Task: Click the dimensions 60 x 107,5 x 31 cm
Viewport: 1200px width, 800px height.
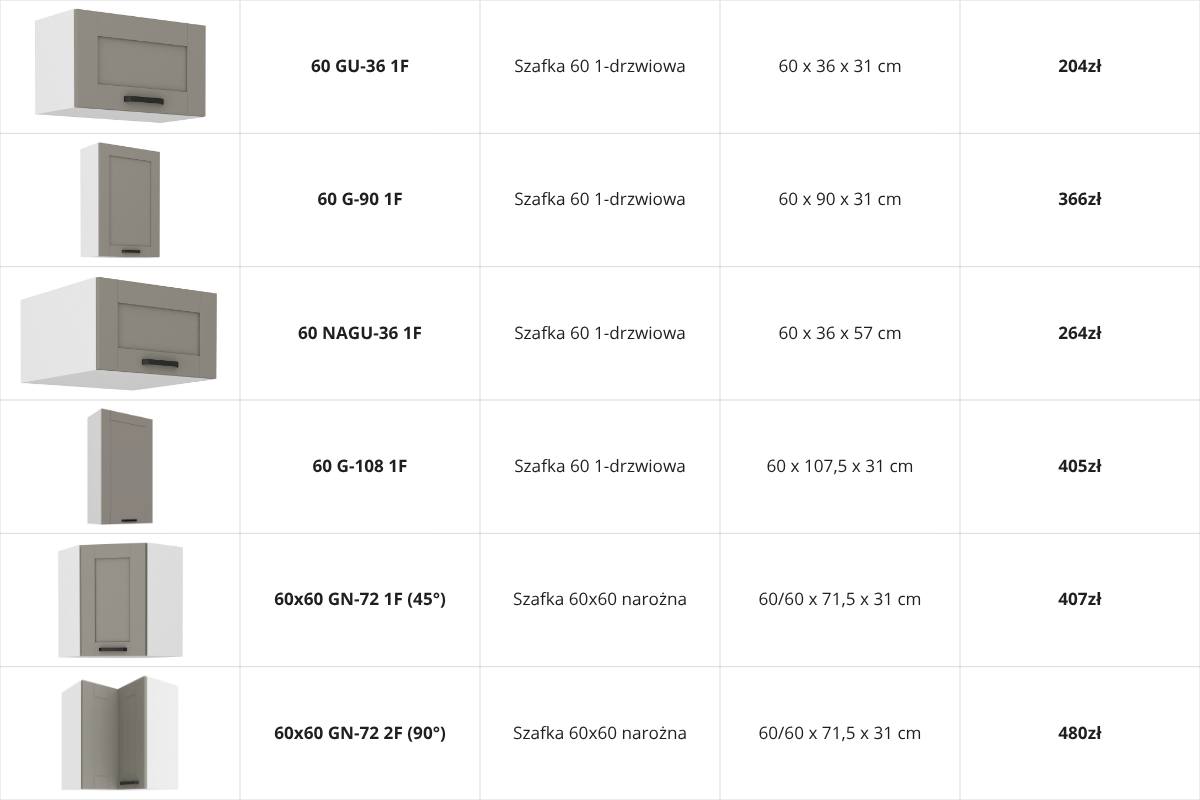Action: point(840,466)
